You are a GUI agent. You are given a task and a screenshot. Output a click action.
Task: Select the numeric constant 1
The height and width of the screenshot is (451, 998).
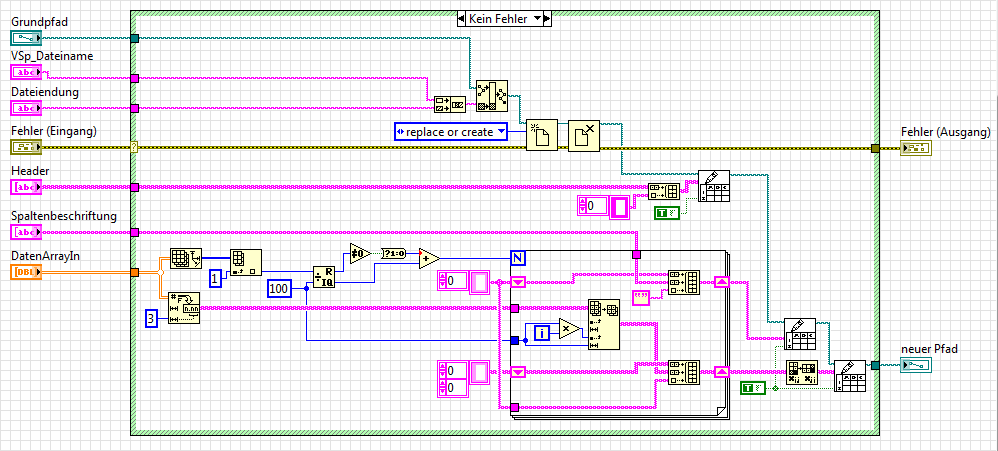[214, 277]
